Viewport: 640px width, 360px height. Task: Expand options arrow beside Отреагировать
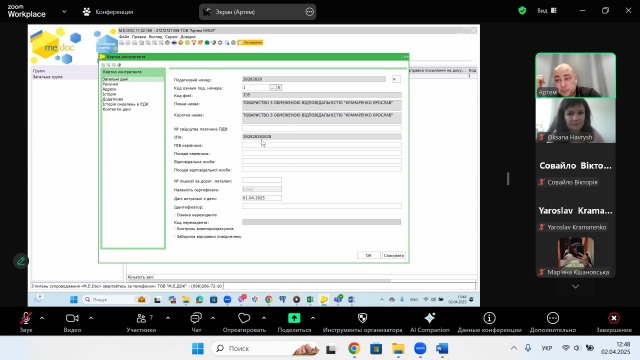tap(264, 318)
